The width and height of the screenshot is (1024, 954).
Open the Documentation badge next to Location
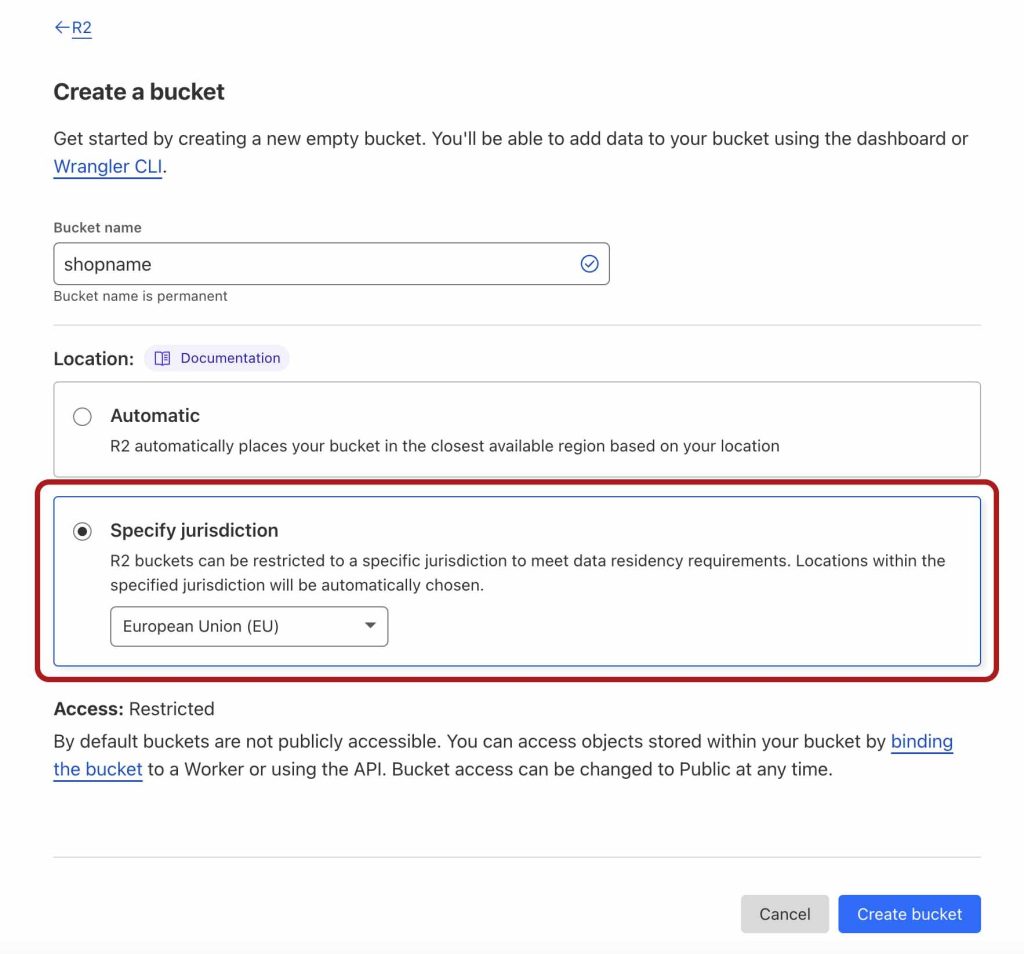(x=216, y=357)
